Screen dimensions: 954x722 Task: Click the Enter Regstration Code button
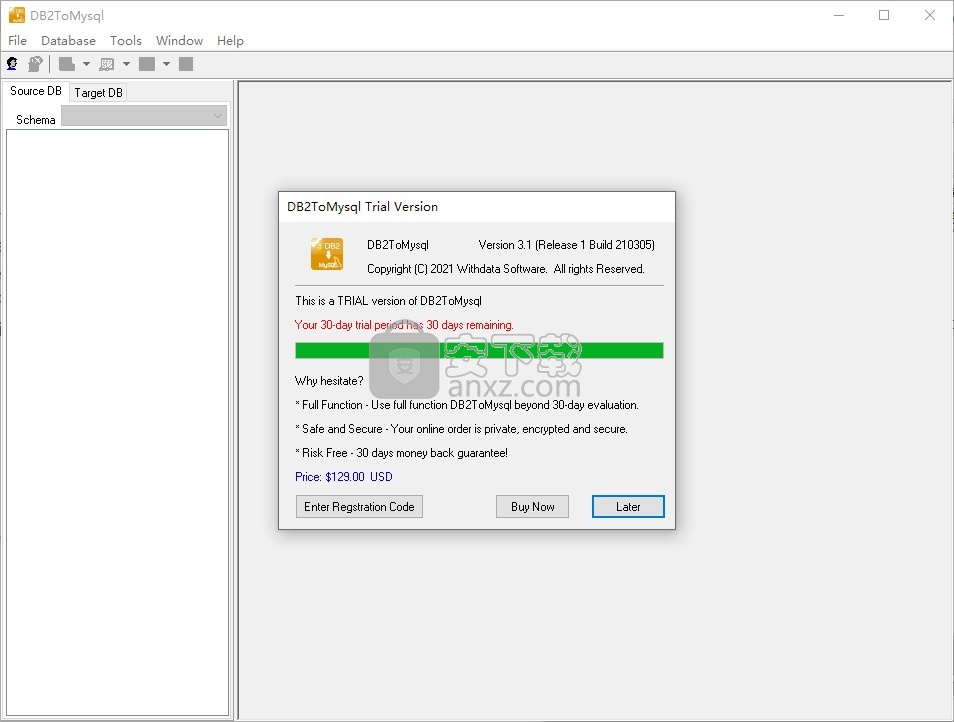(359, 507)
